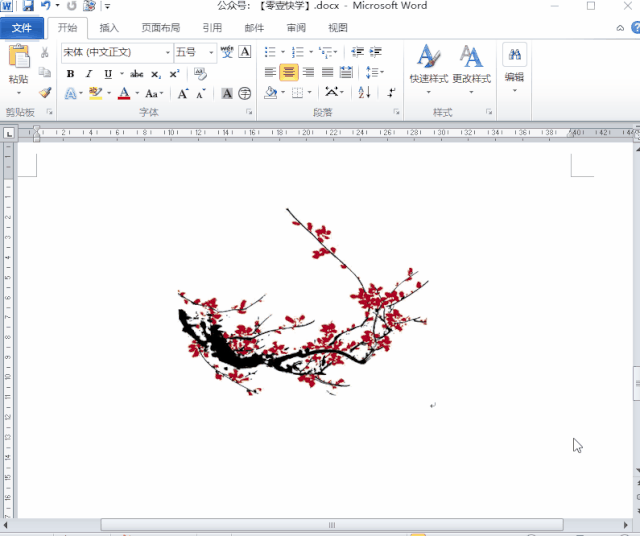
Task: Toggle Strikethrough abc formatting
Action: pos(137,74)
